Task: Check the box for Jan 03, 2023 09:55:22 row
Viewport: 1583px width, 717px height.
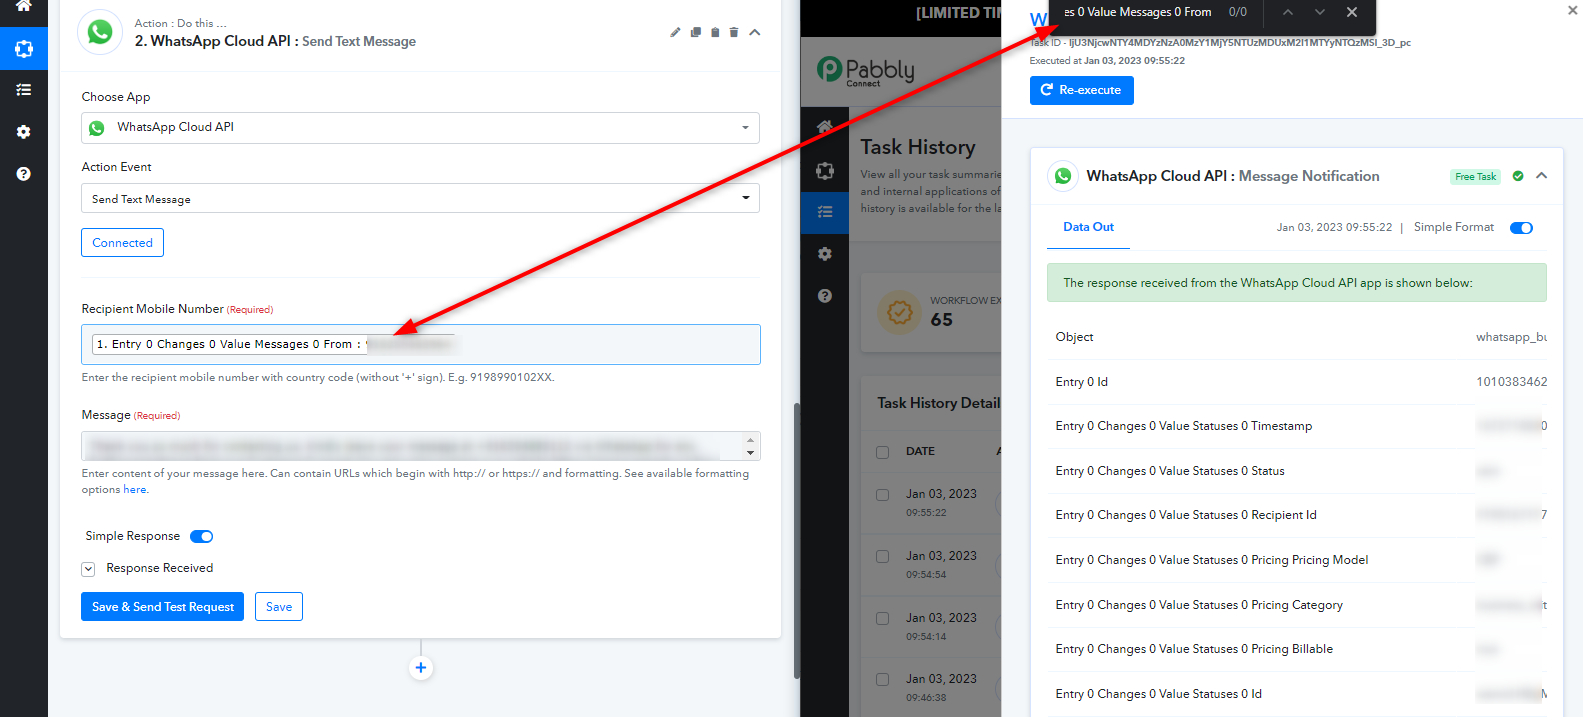Action: (x=883, y=495)
